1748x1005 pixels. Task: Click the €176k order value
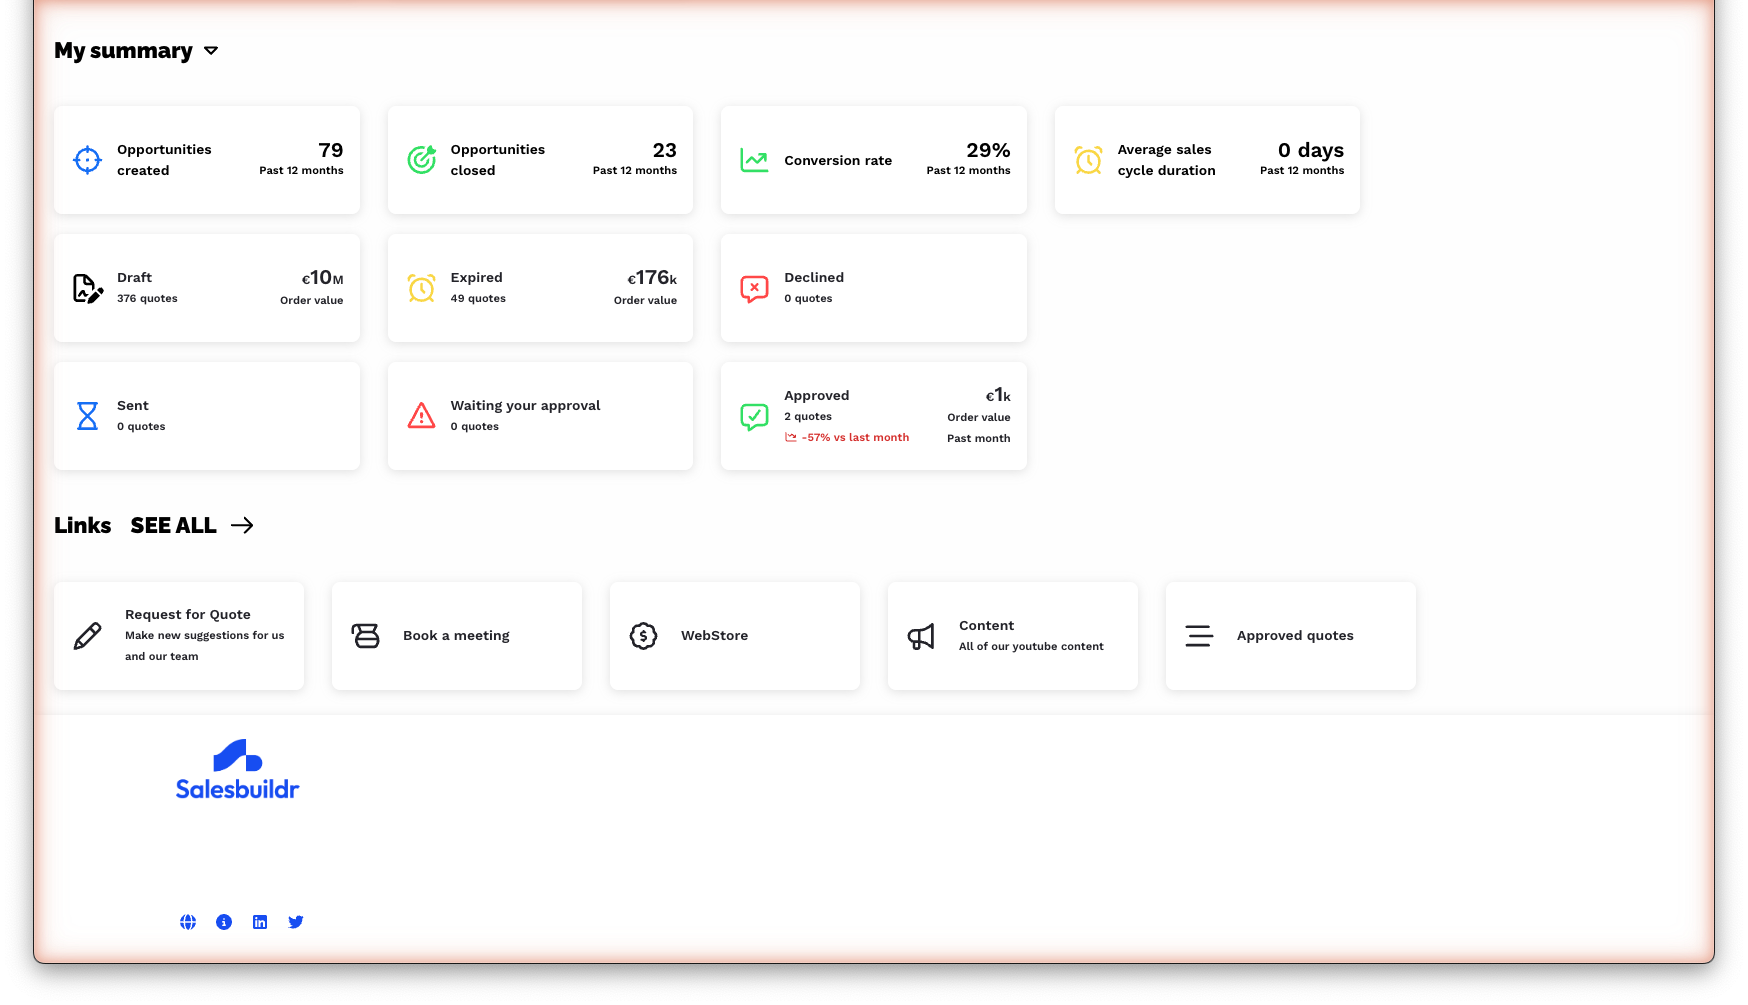652,278
